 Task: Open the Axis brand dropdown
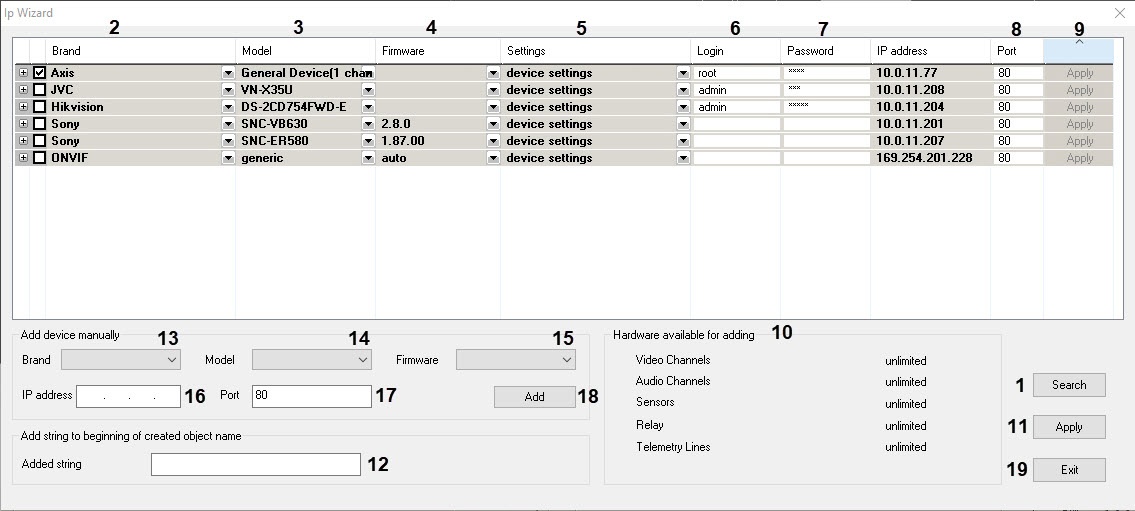coord(228,73)
